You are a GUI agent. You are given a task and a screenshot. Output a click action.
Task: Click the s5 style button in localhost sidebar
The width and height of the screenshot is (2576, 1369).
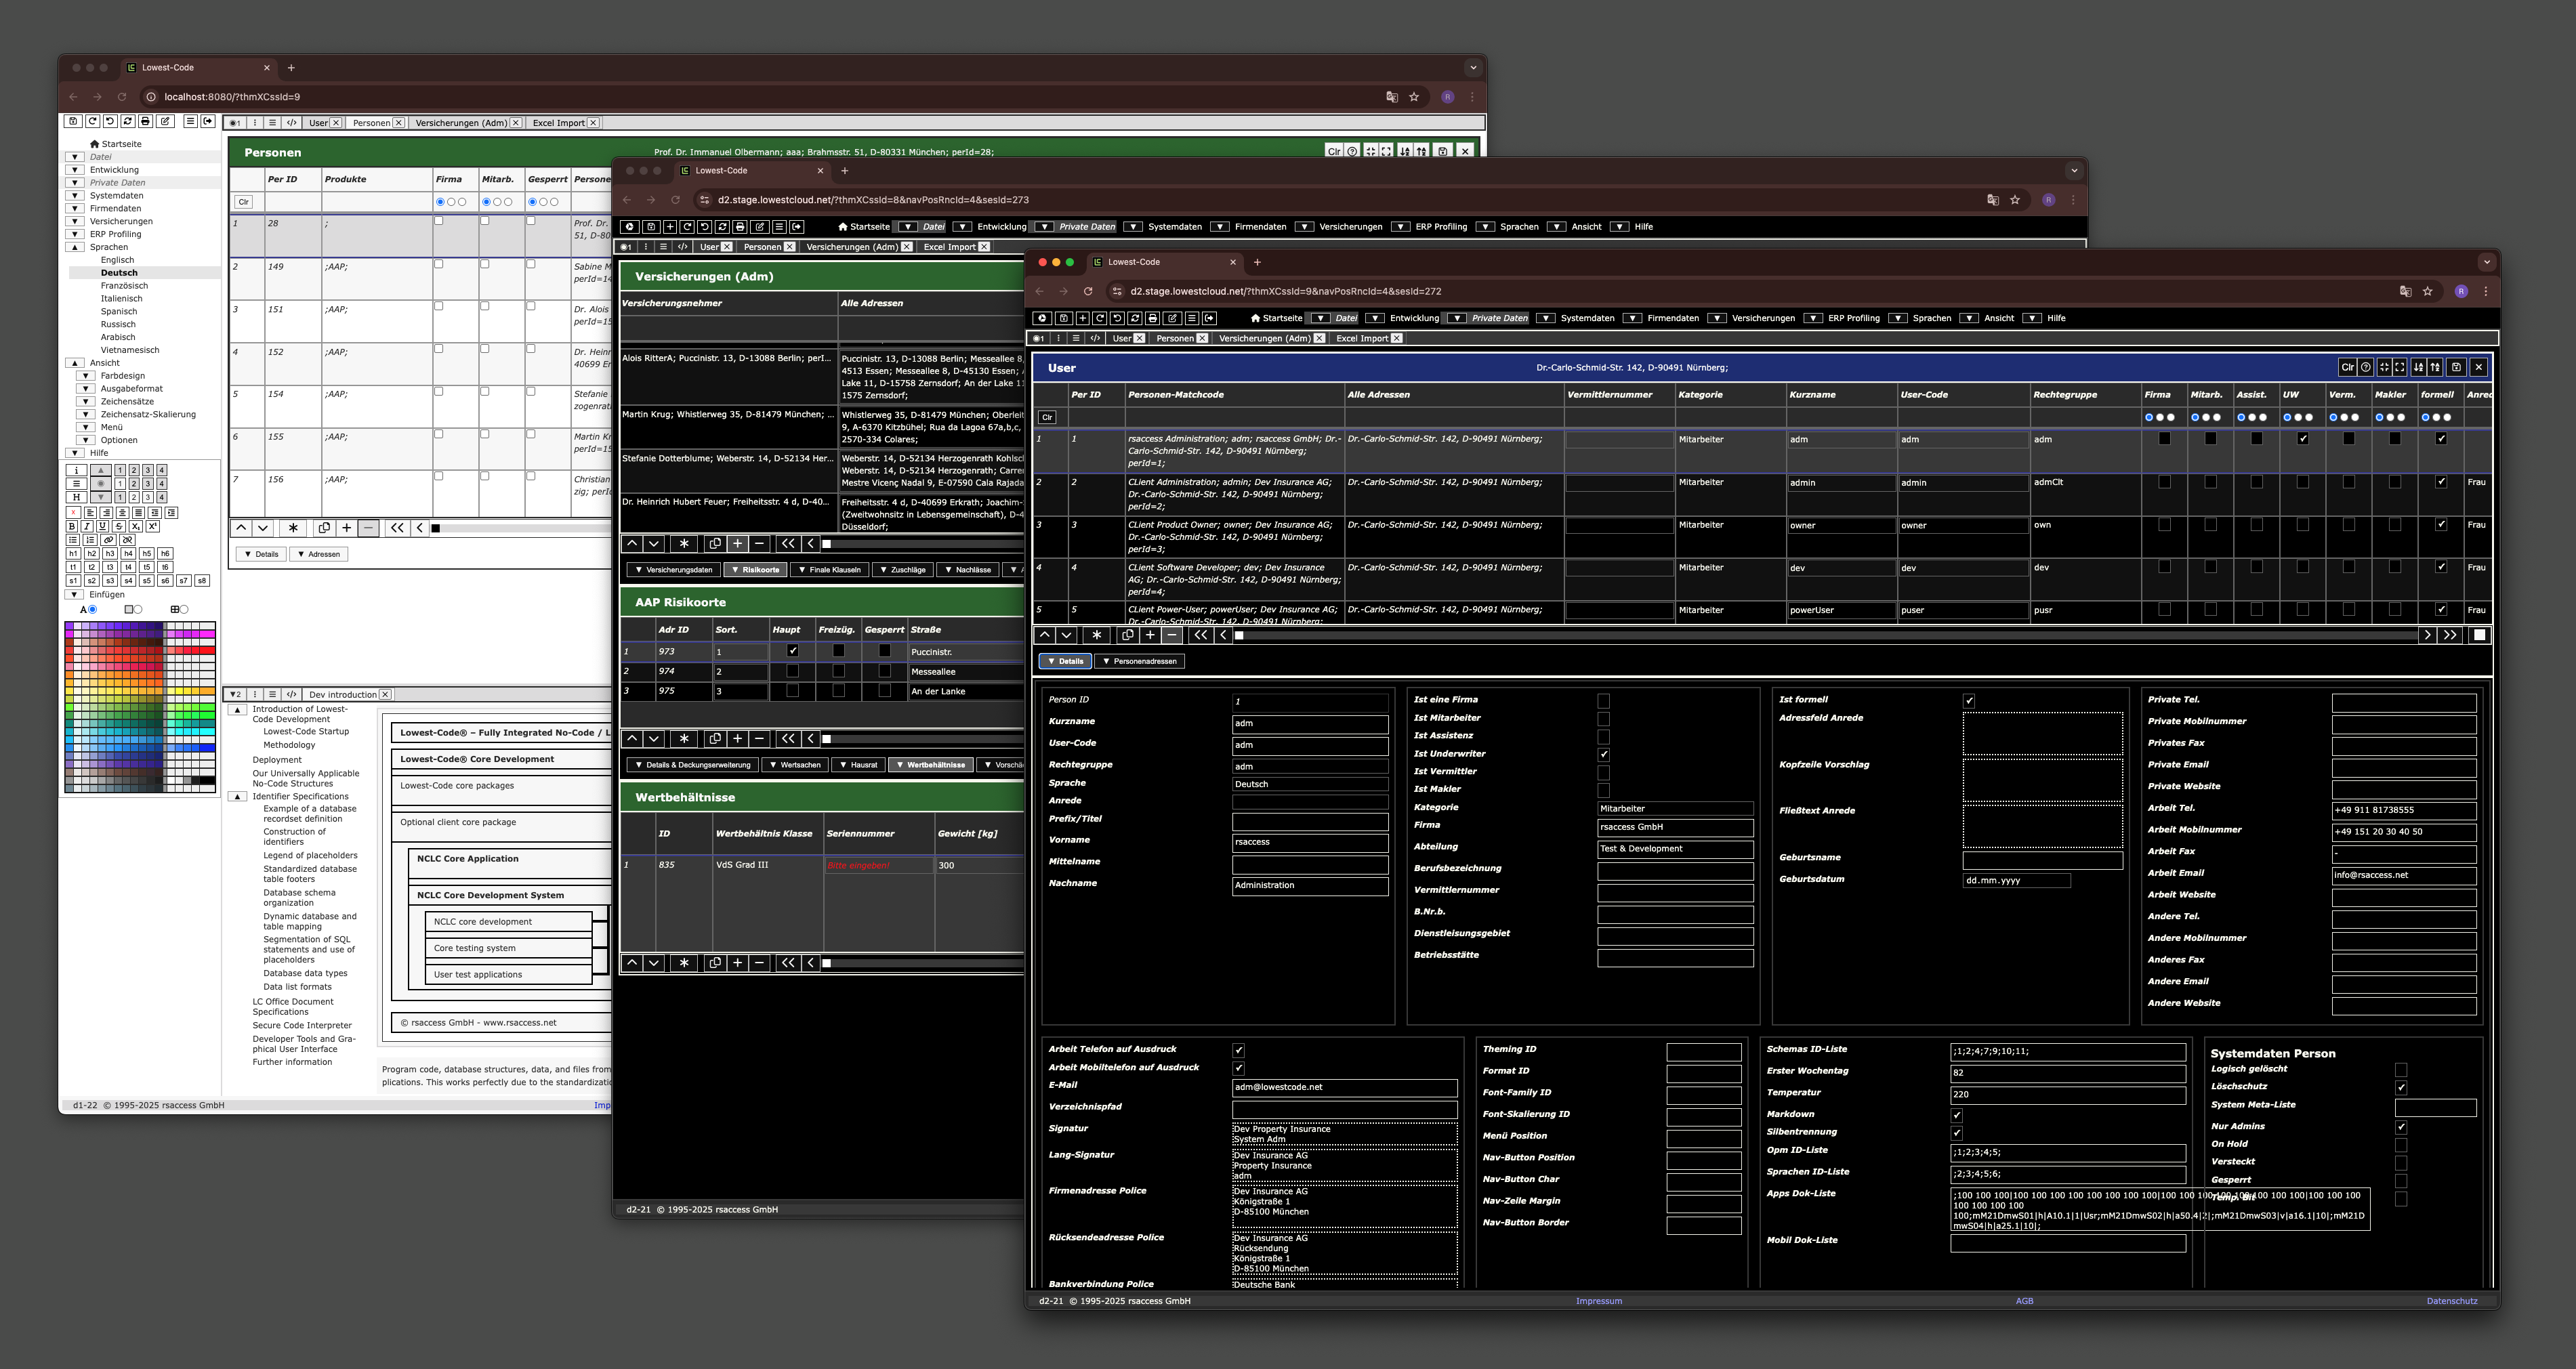click(x=147, y=581)
